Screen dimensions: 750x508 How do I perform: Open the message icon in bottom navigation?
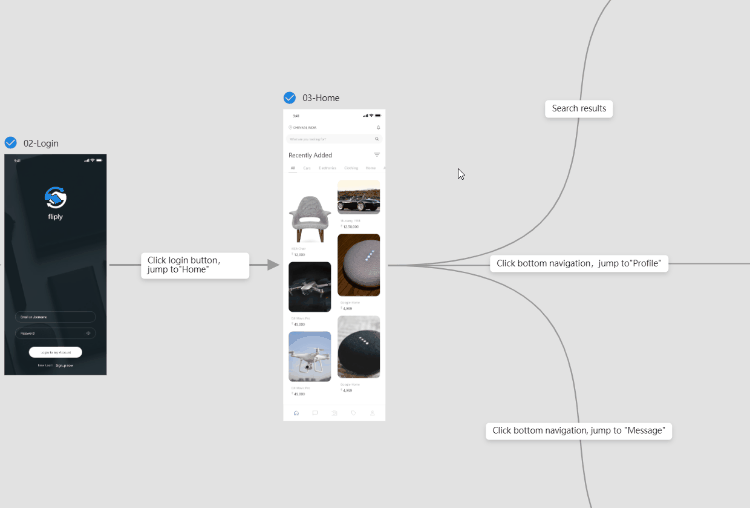pyautogui.click(x=315, y=412)
